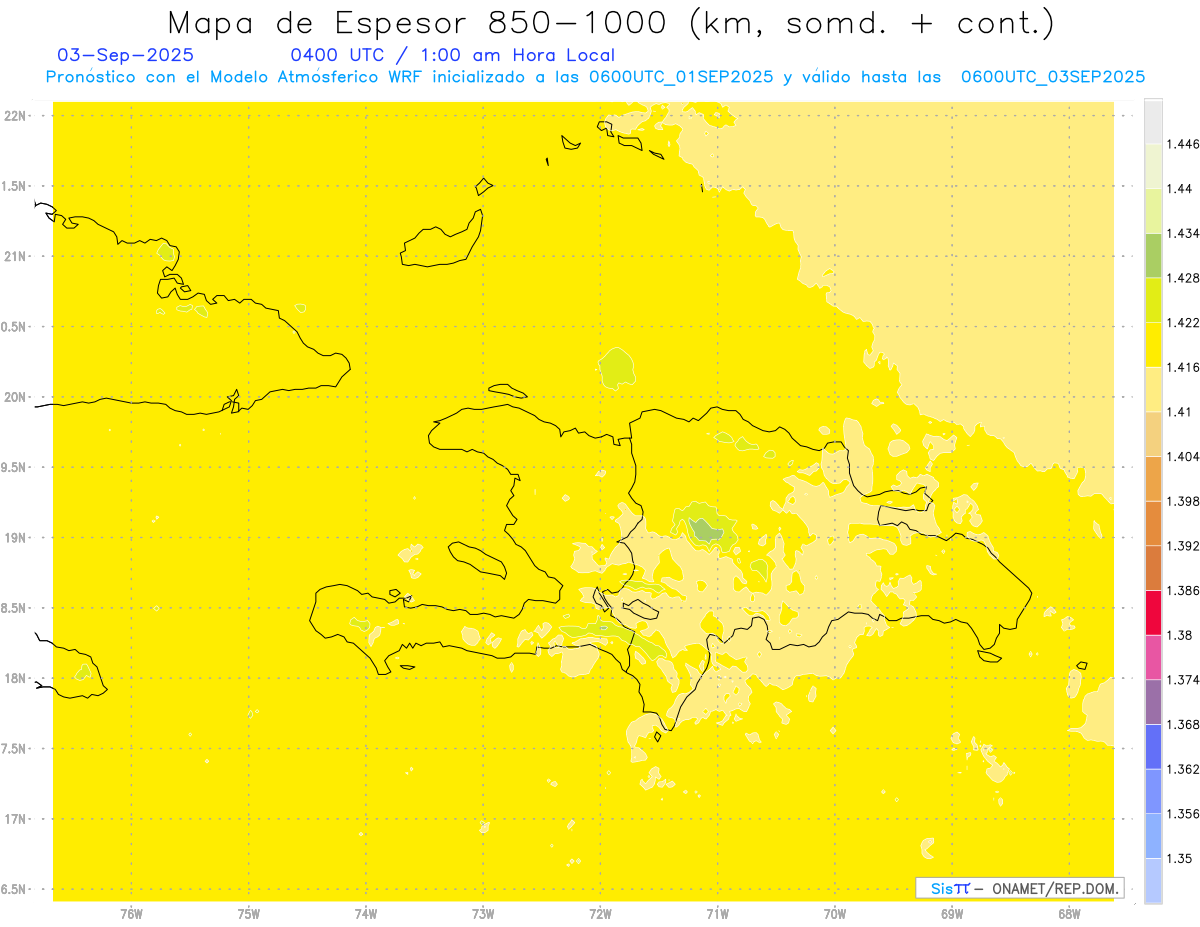The image size is (1200, 927).
Task: Click the colorbar label 1.392
Action: pos(1183,546)
